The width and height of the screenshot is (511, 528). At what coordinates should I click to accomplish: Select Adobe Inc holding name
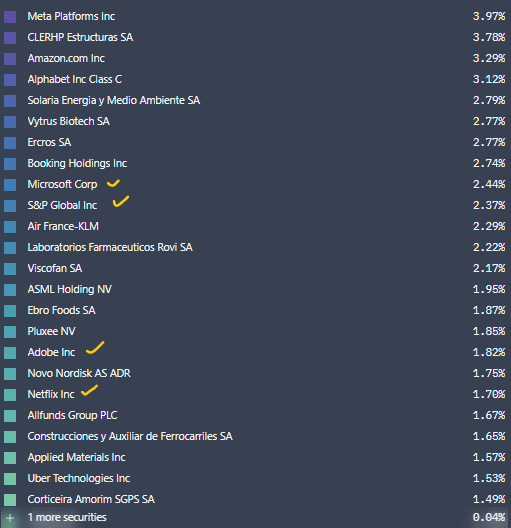click(51, 353)
